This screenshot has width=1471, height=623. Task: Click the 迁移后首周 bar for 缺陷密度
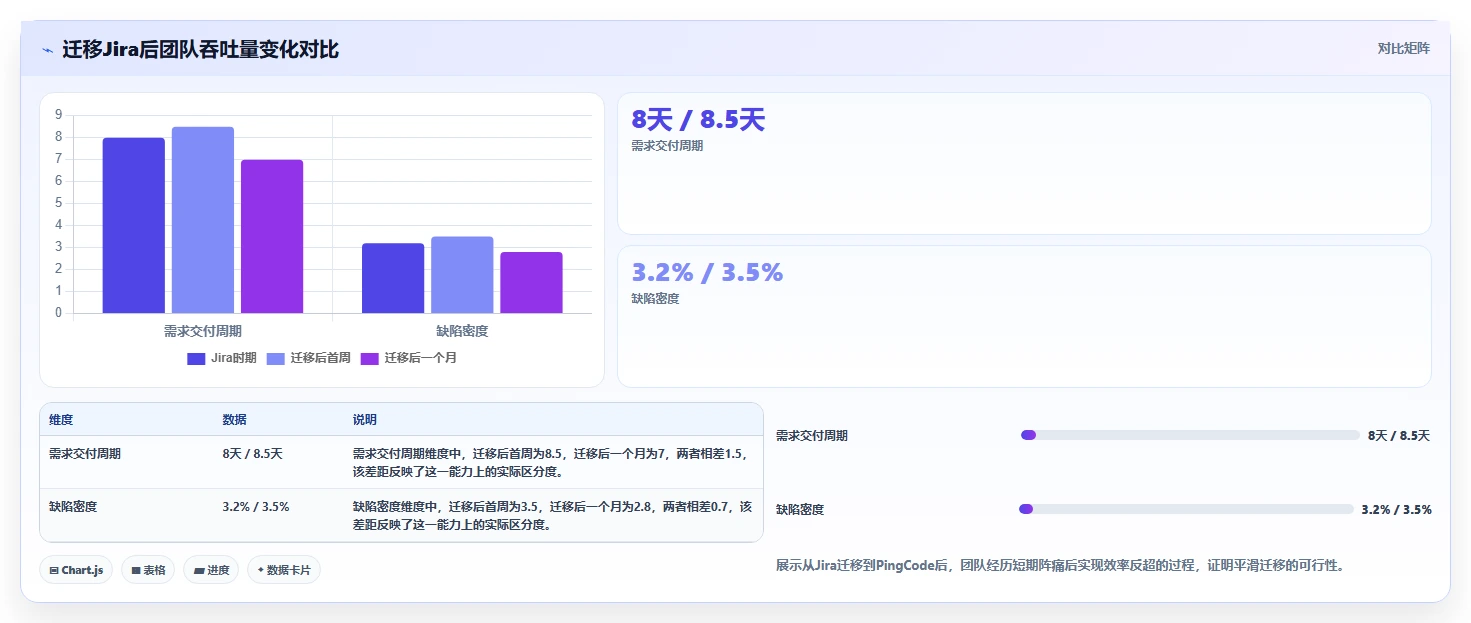462,275
